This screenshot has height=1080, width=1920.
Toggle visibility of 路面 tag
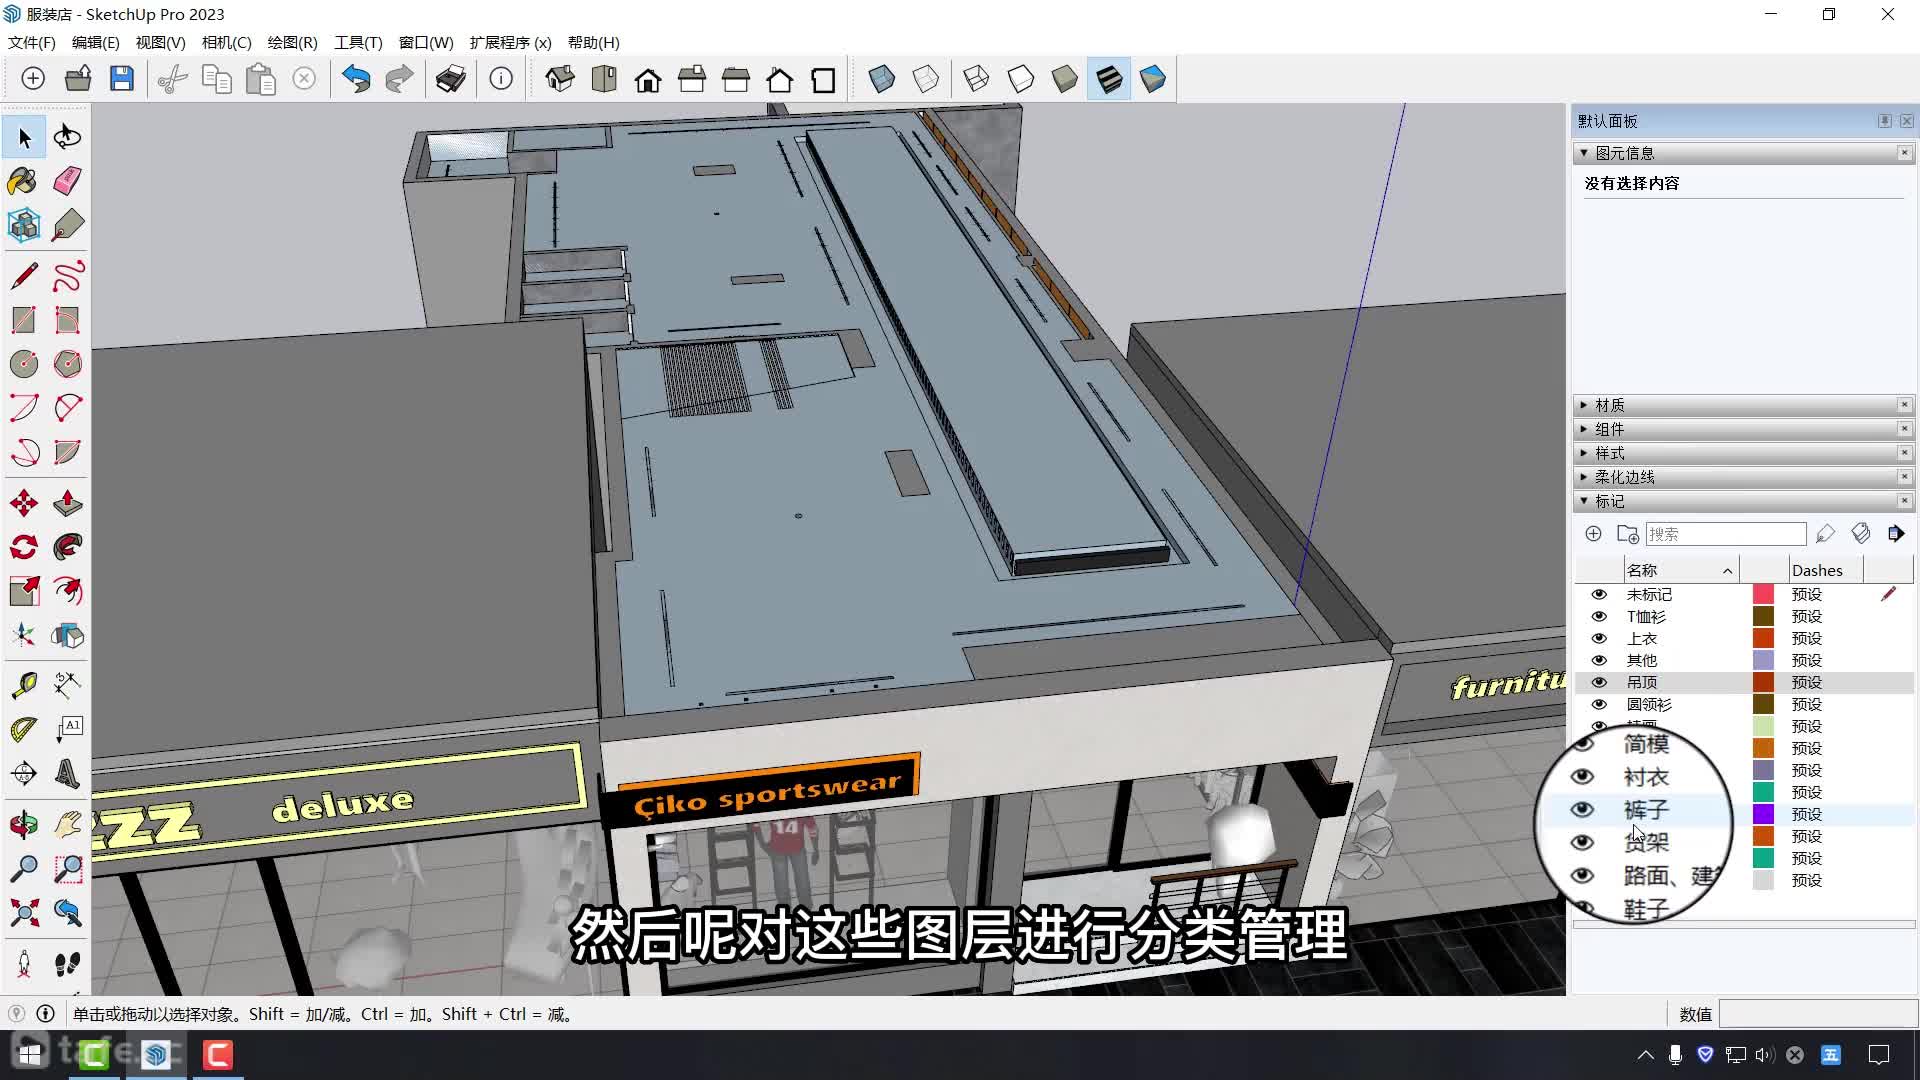[x=1582, y=875]
